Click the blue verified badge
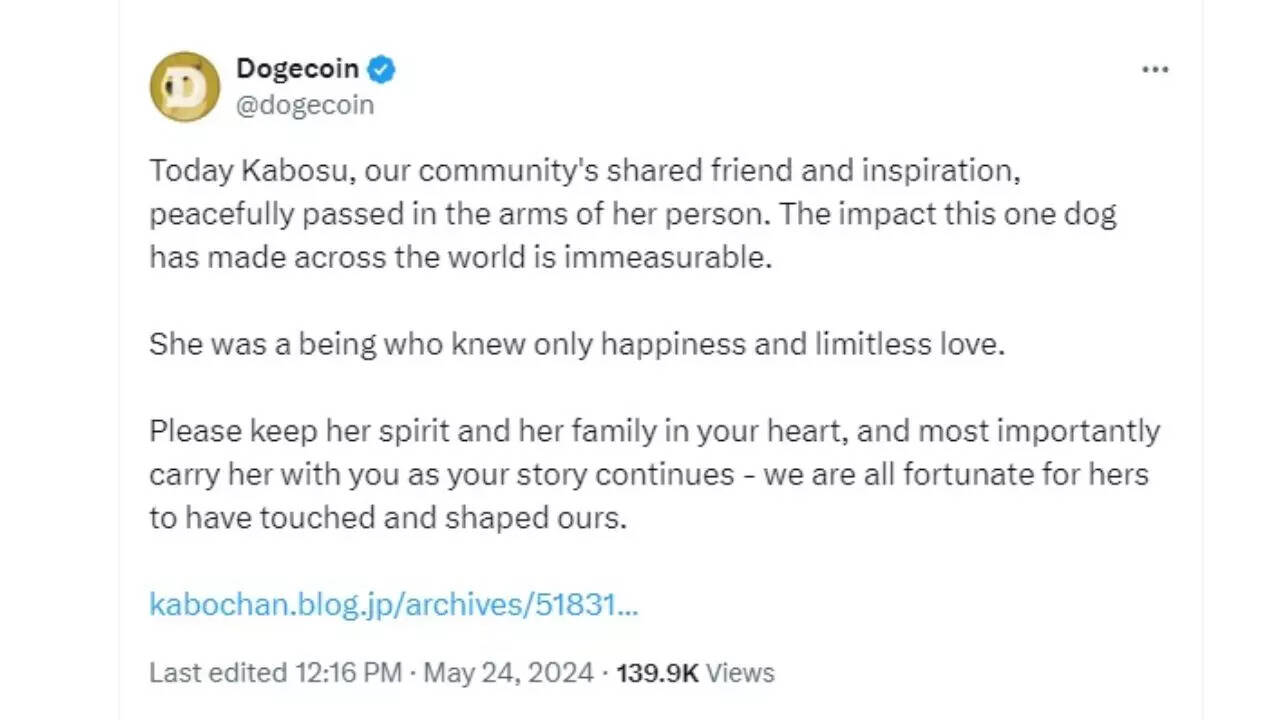The width and height of the screenshot is (1280, 720). pyautogui.click(x=382, y=69)
